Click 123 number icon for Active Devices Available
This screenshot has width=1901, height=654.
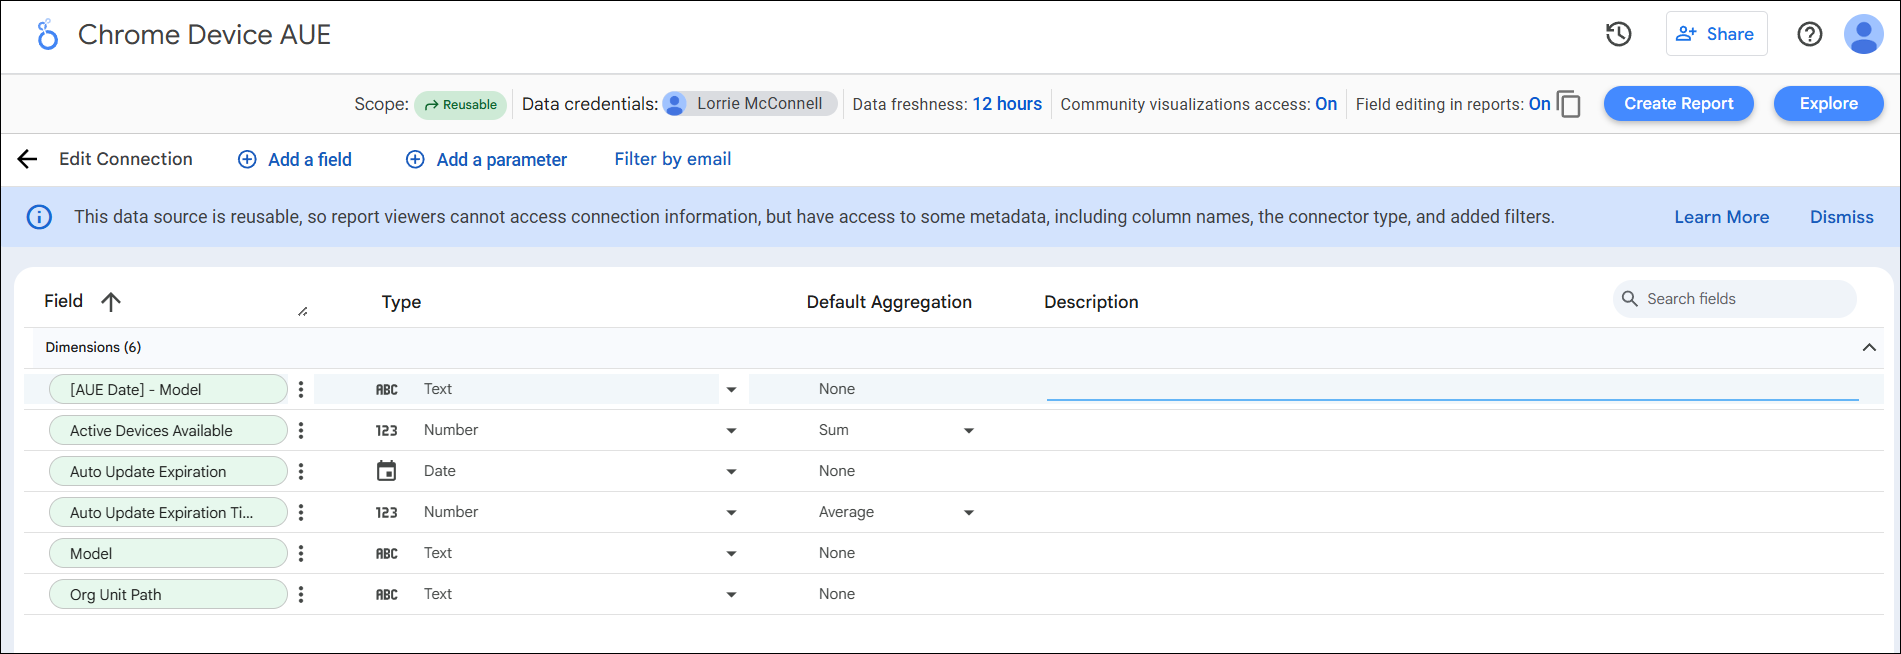coord(387,431)
